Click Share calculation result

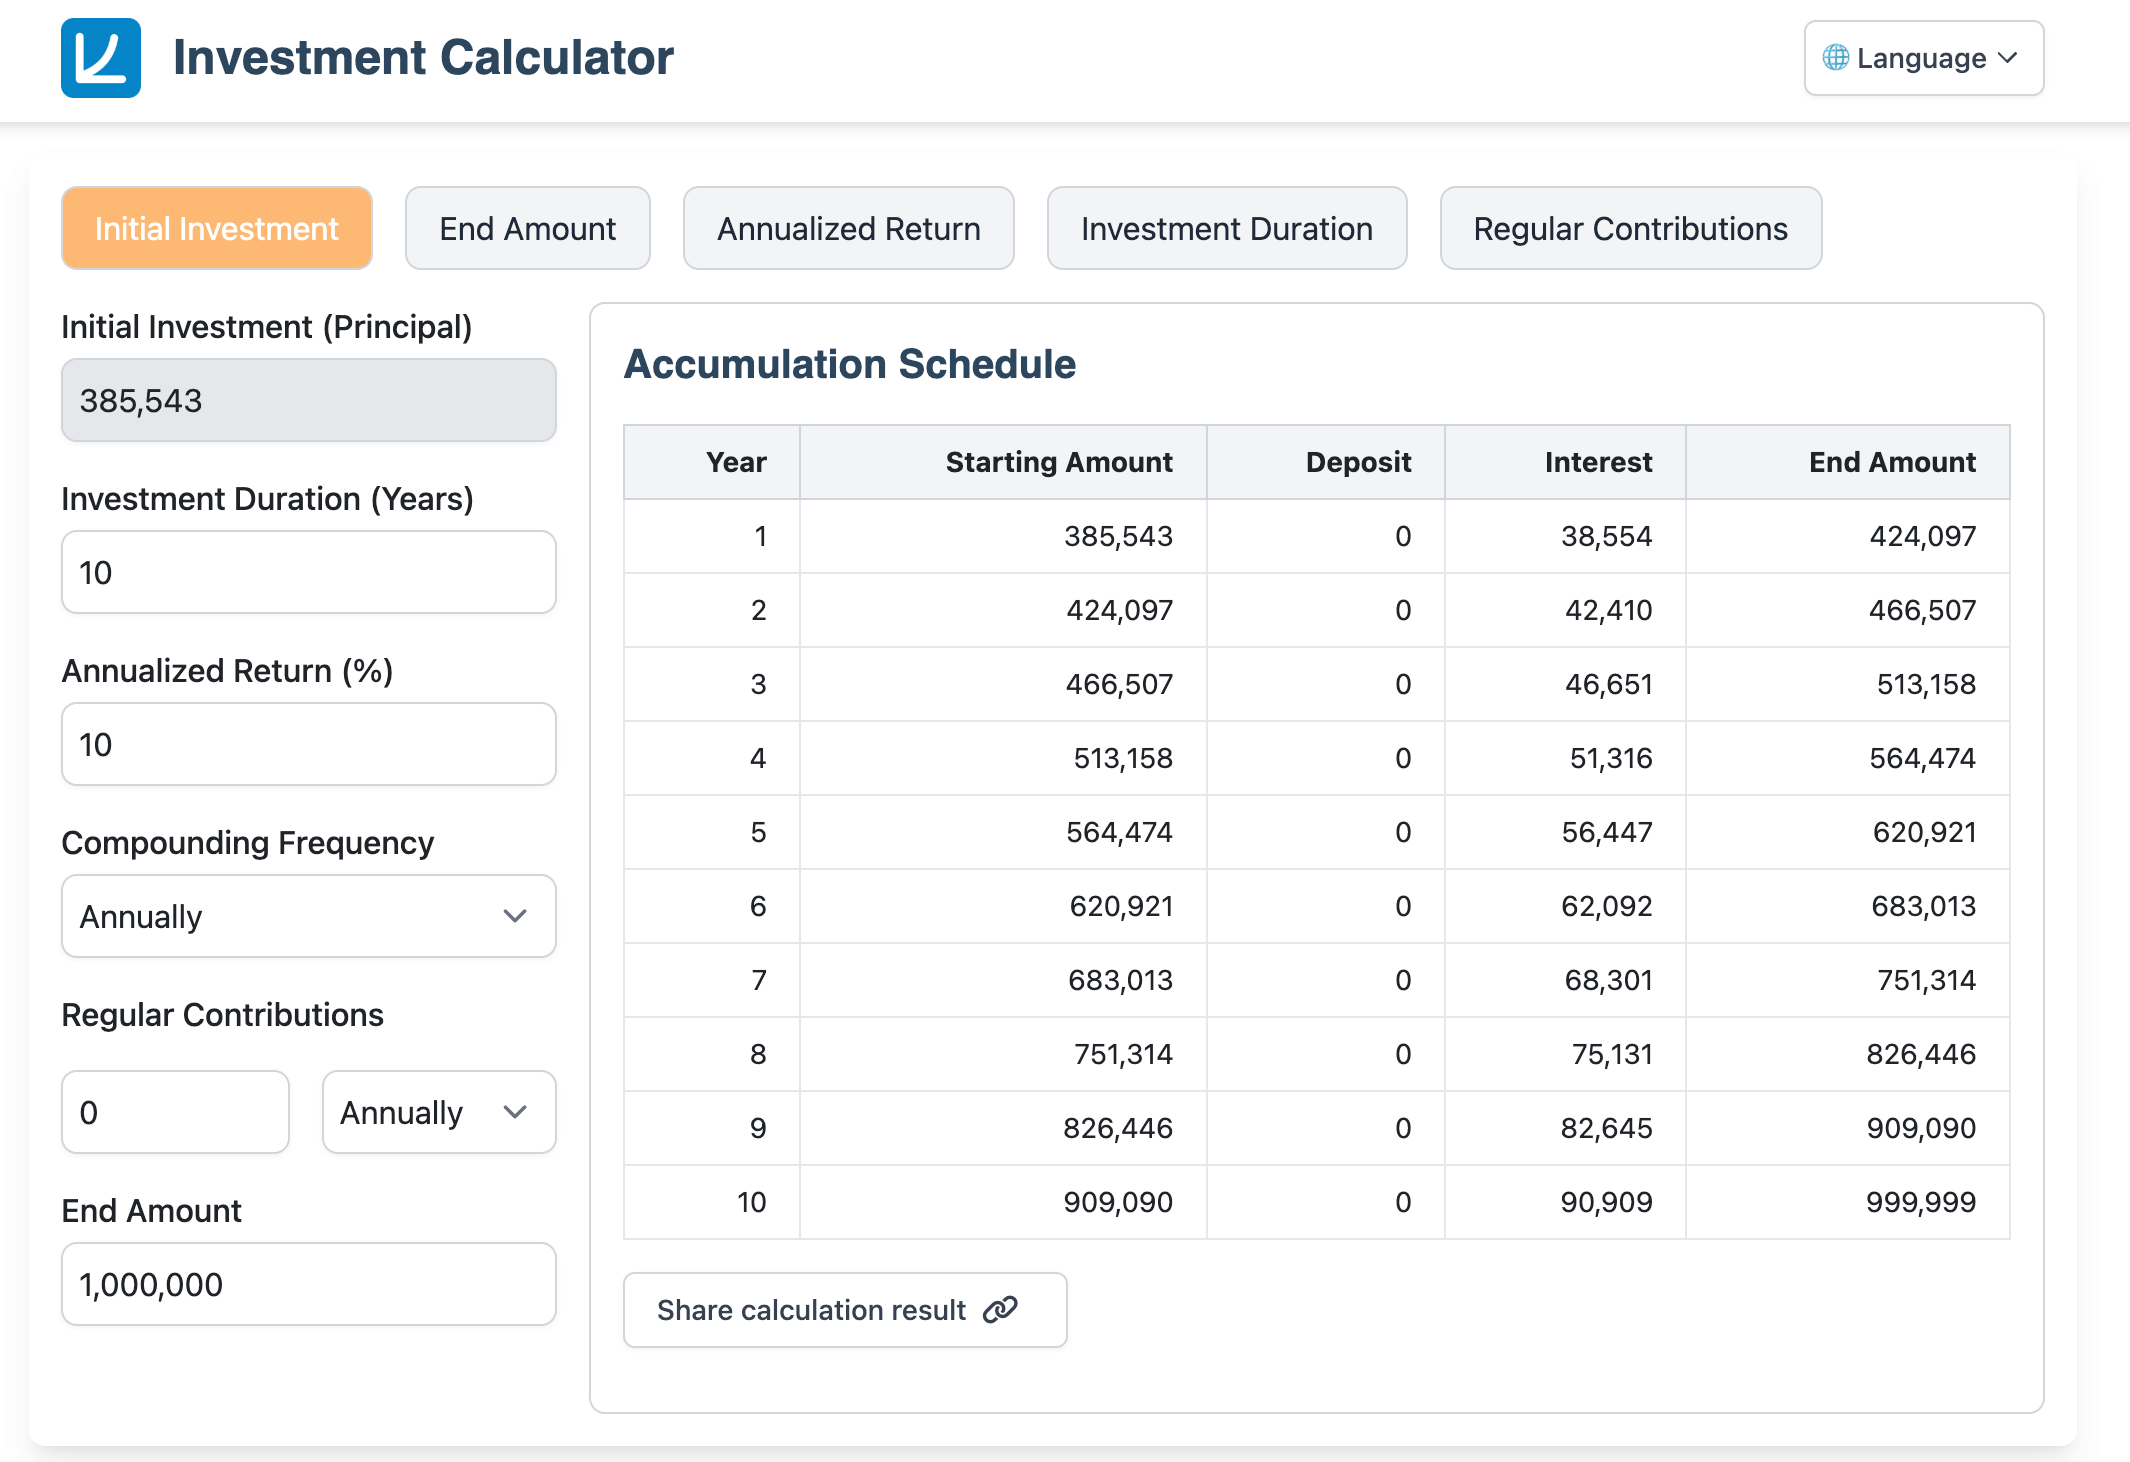(845, 1310)
